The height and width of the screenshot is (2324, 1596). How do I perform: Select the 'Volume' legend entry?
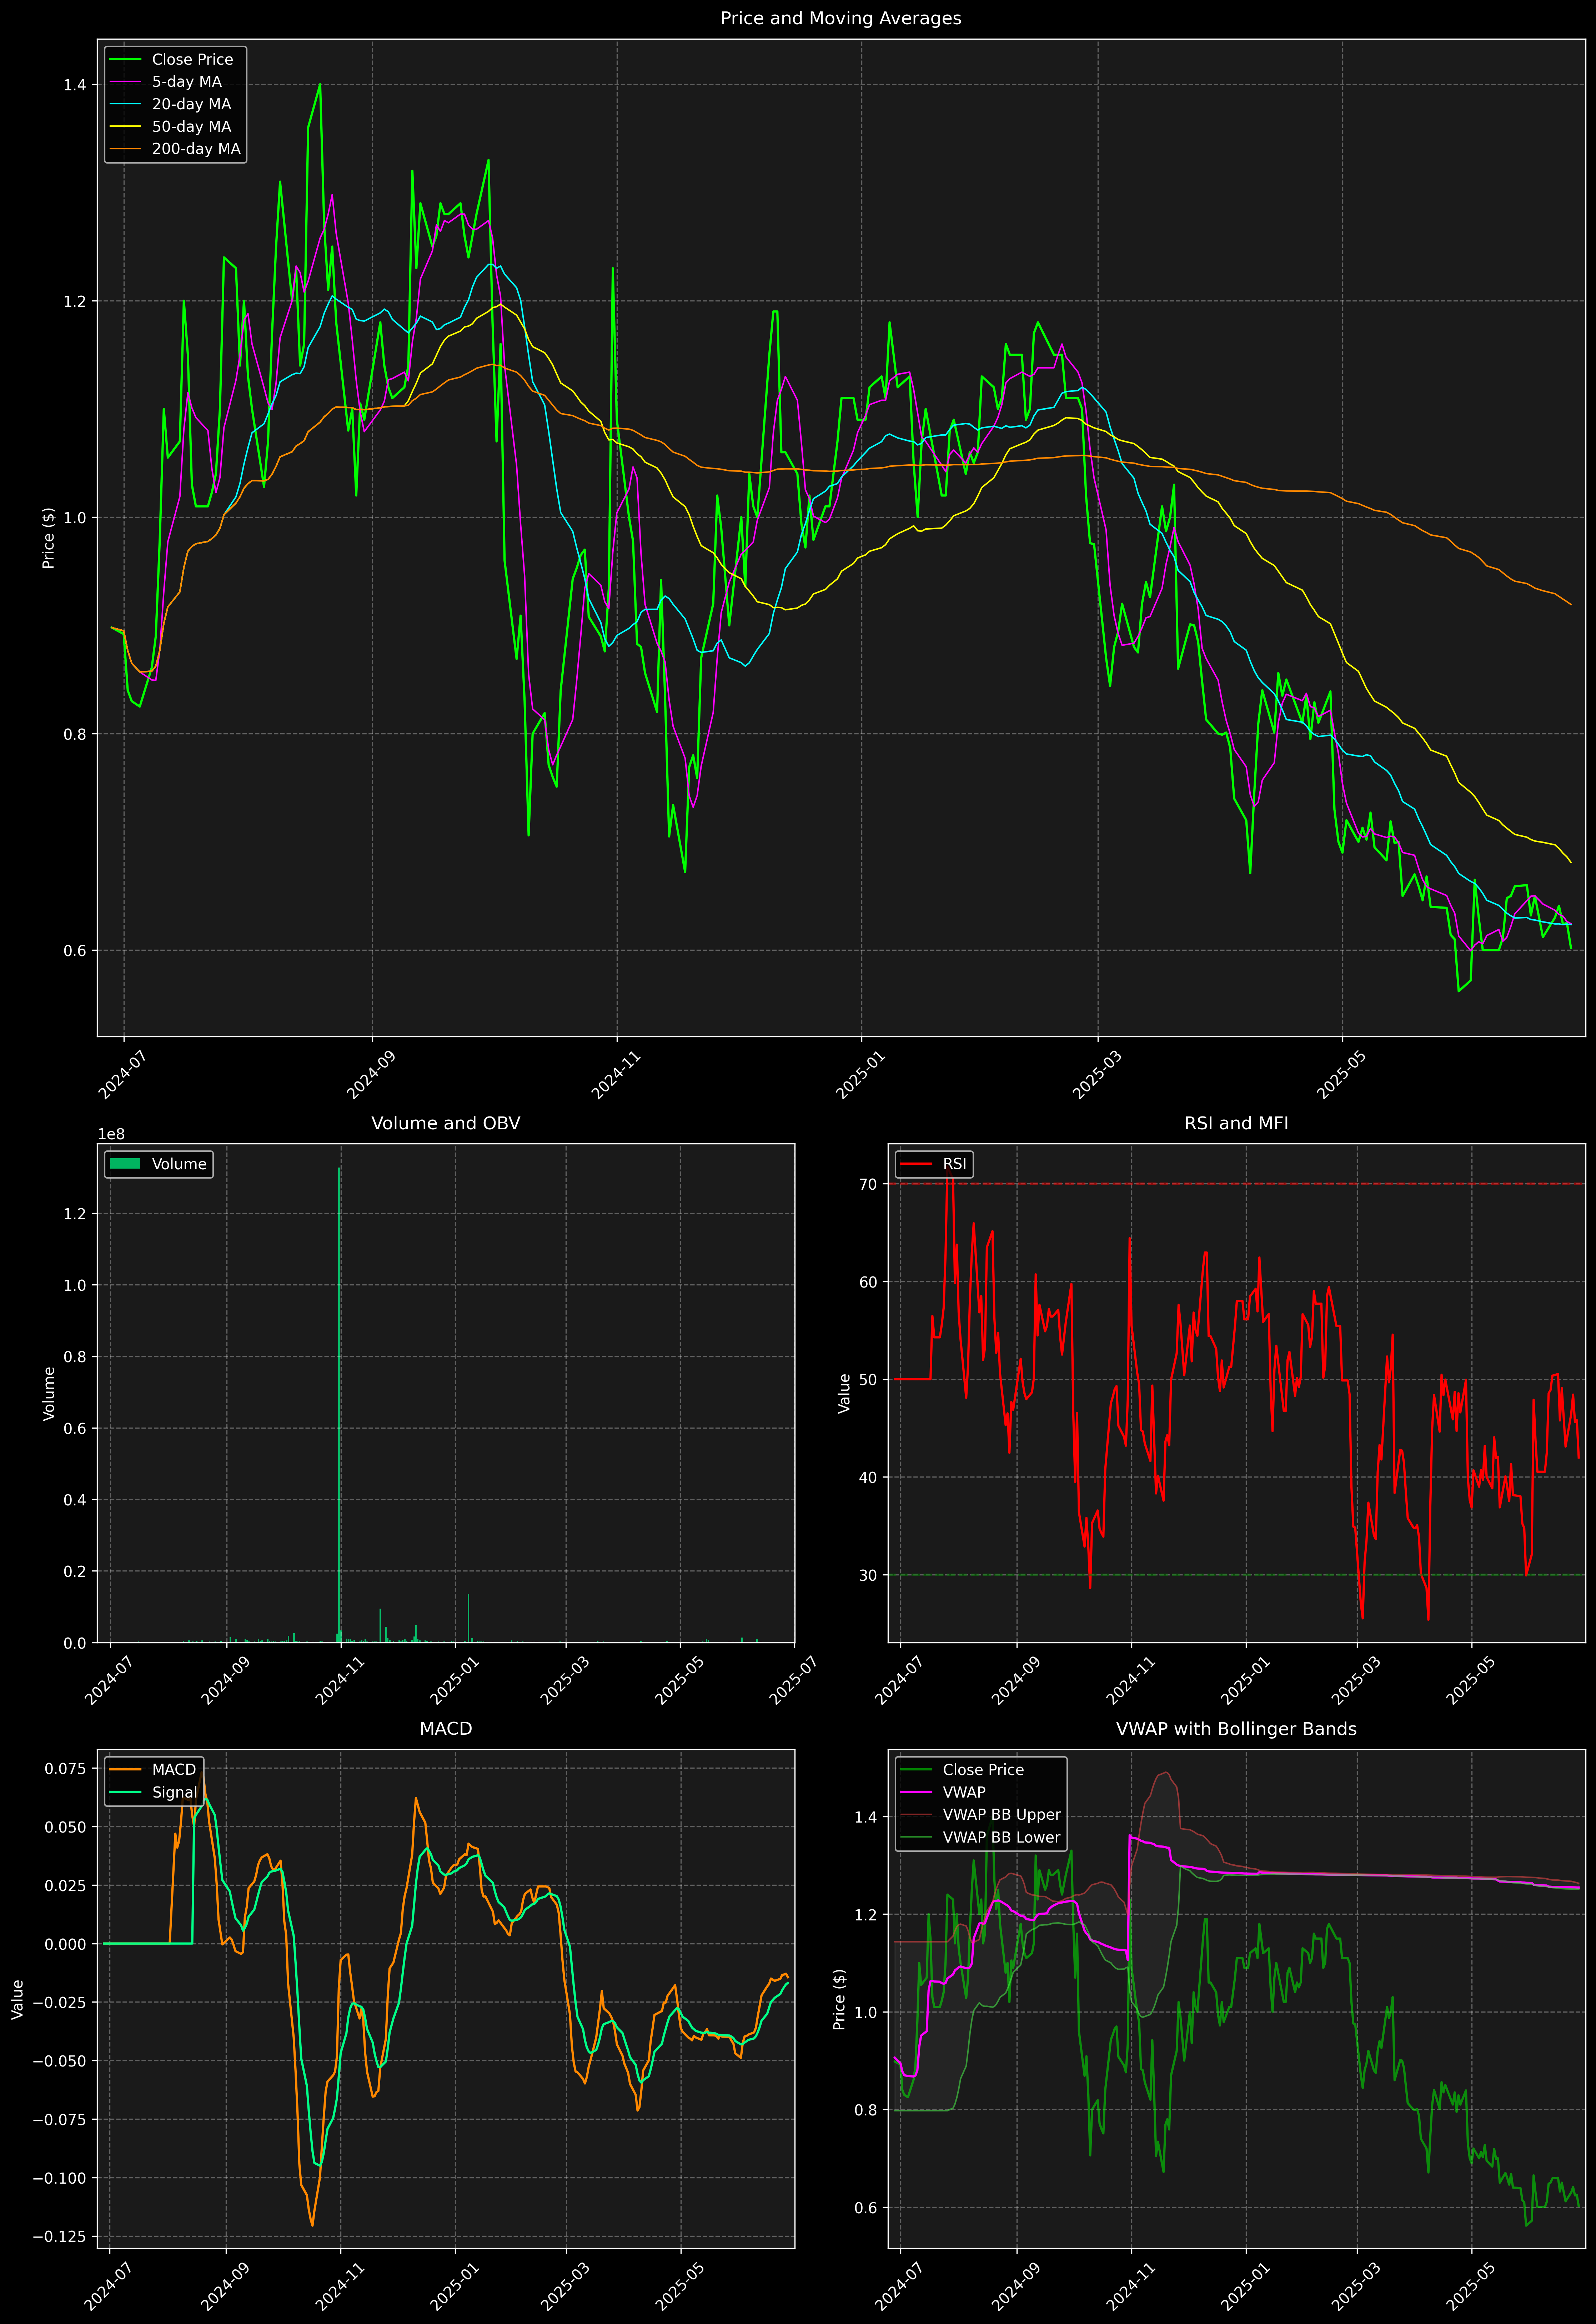[x=159, y=1164]
